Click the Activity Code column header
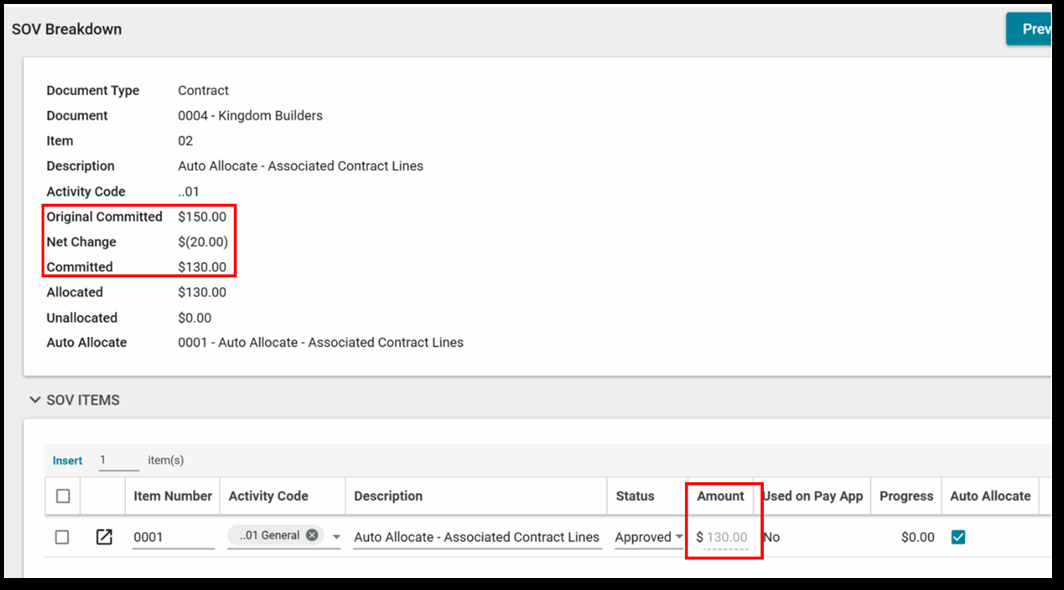Screen dimensions: 1064x590 (x=268, y=496)
